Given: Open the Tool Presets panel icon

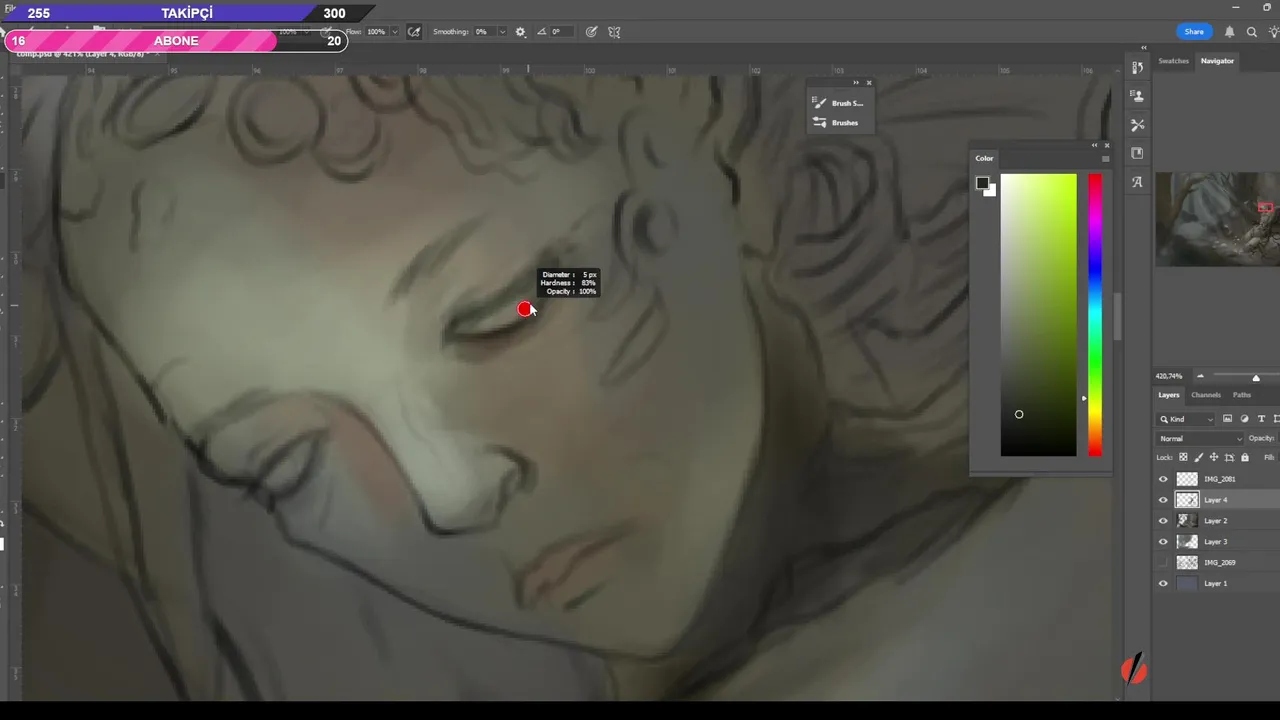Looking at the screenshot, I should point(1137,125).
